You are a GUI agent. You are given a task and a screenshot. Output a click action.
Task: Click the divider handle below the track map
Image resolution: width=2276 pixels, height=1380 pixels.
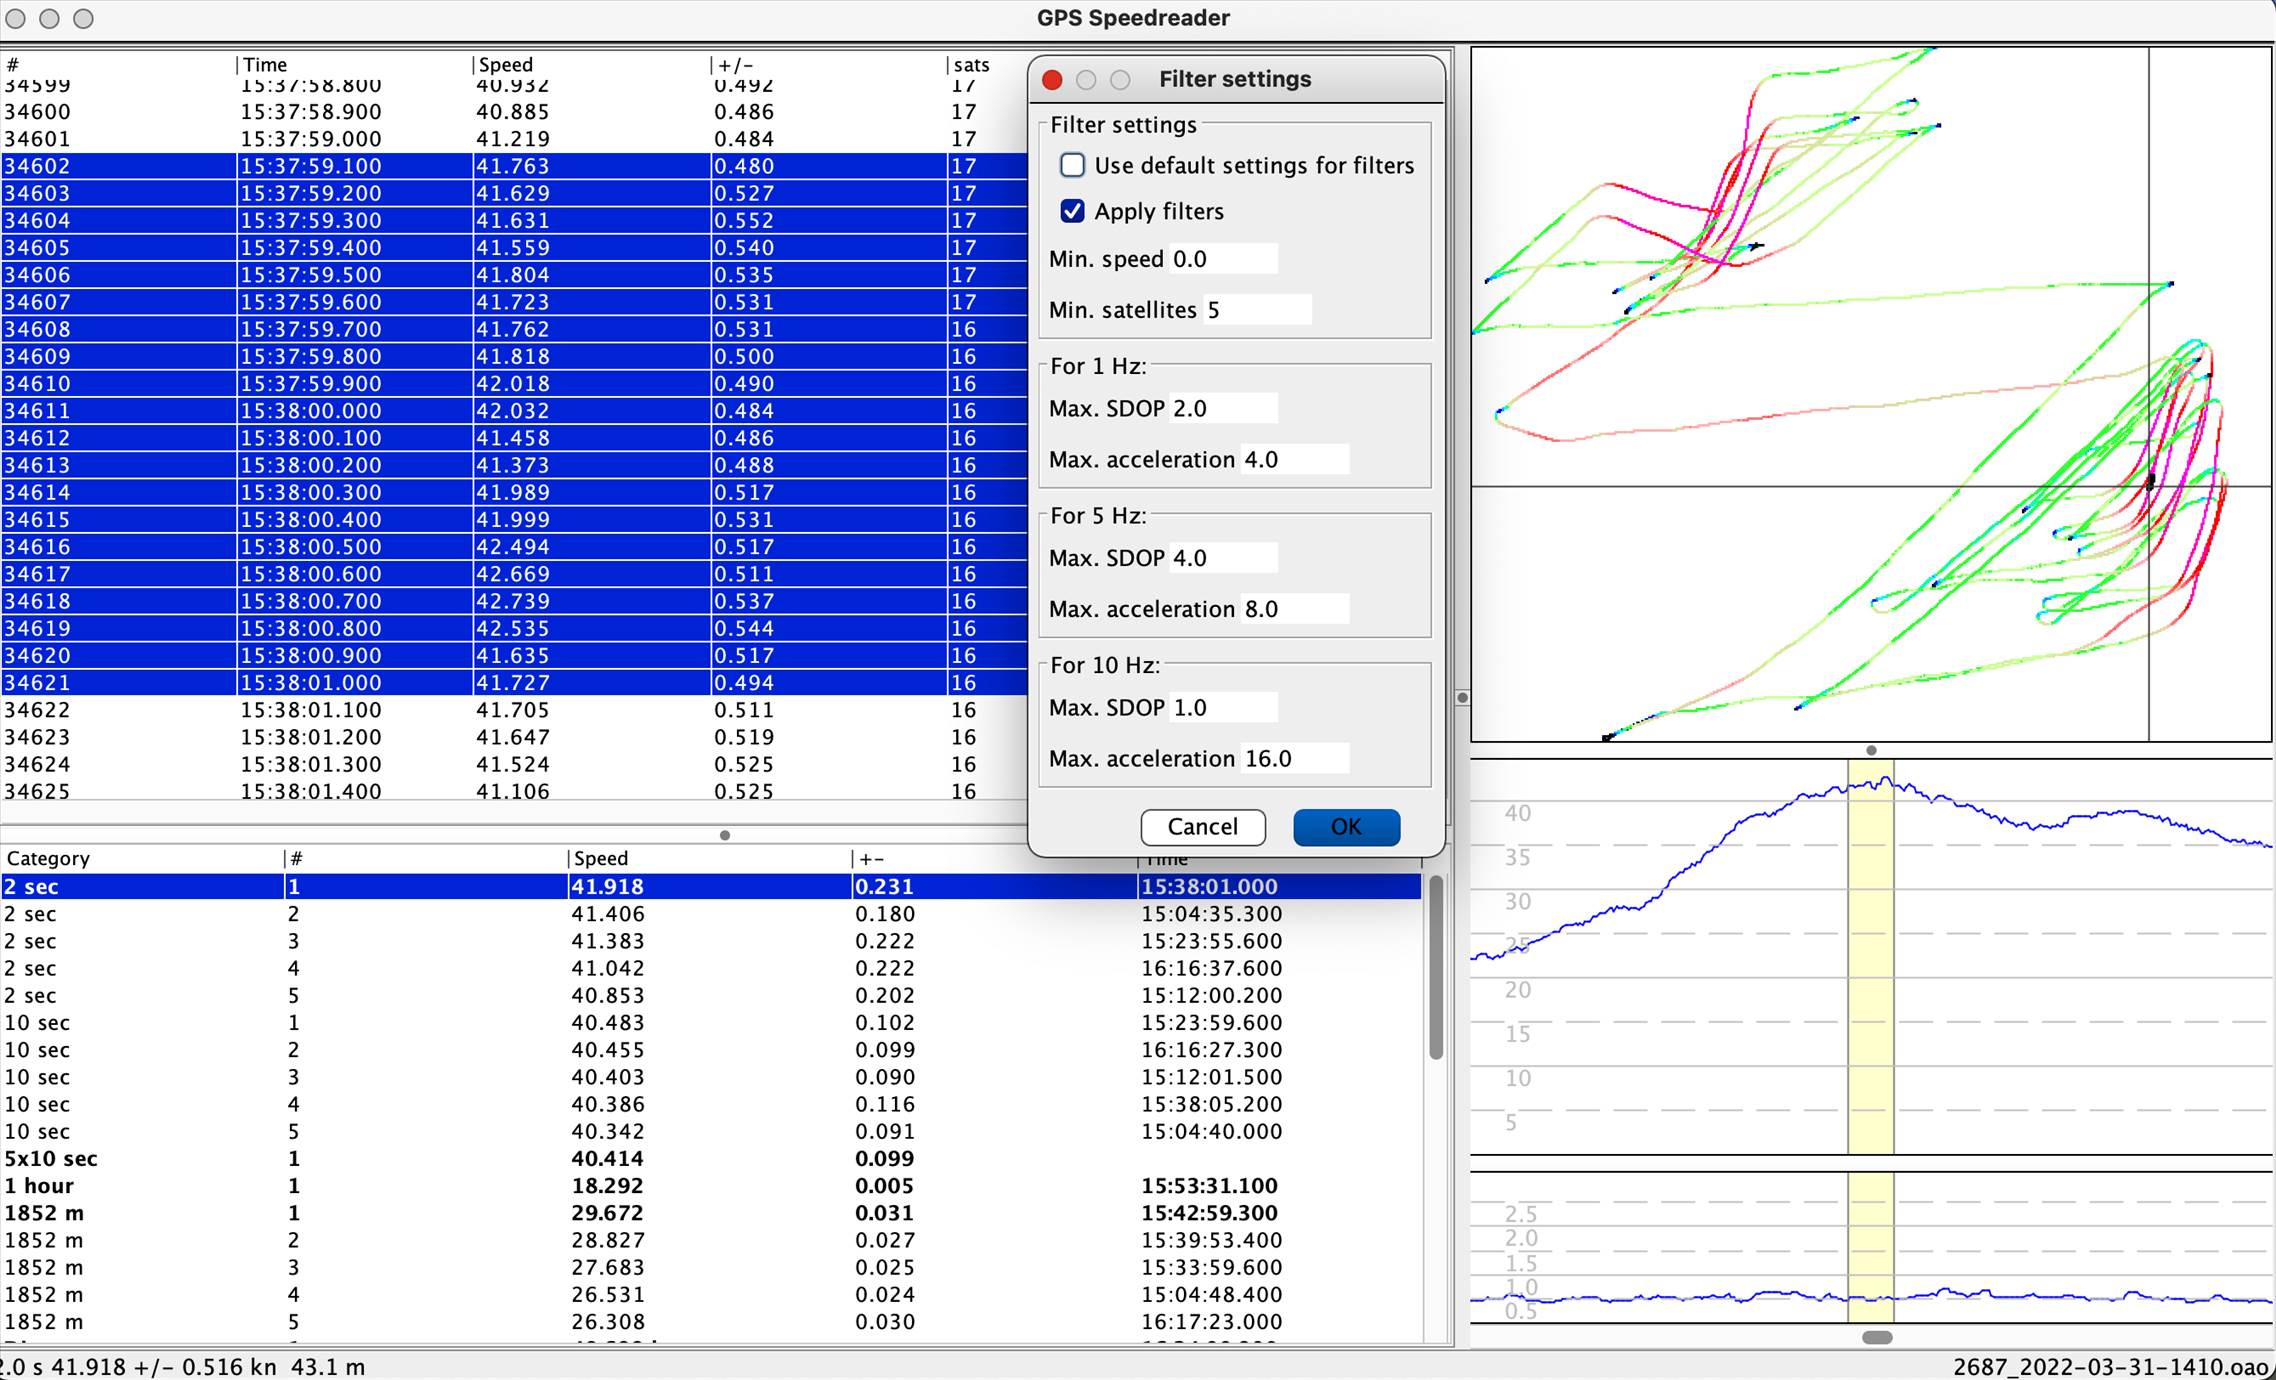coord(1870,750)
